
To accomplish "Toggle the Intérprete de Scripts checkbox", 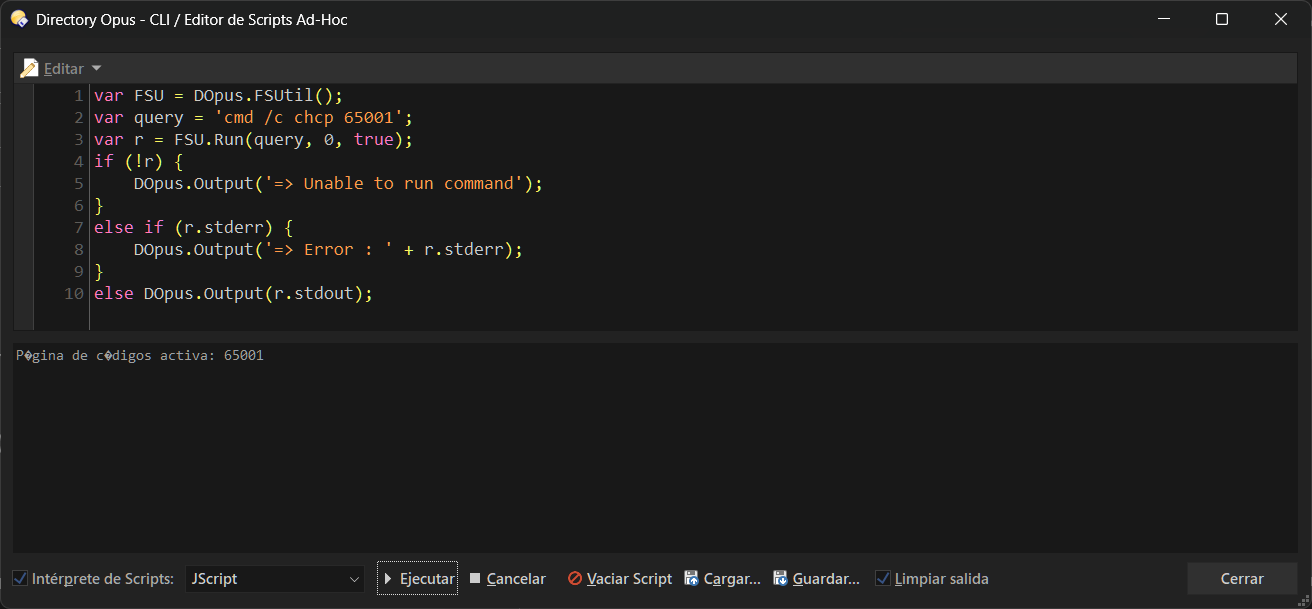I will tap(20, 578).
